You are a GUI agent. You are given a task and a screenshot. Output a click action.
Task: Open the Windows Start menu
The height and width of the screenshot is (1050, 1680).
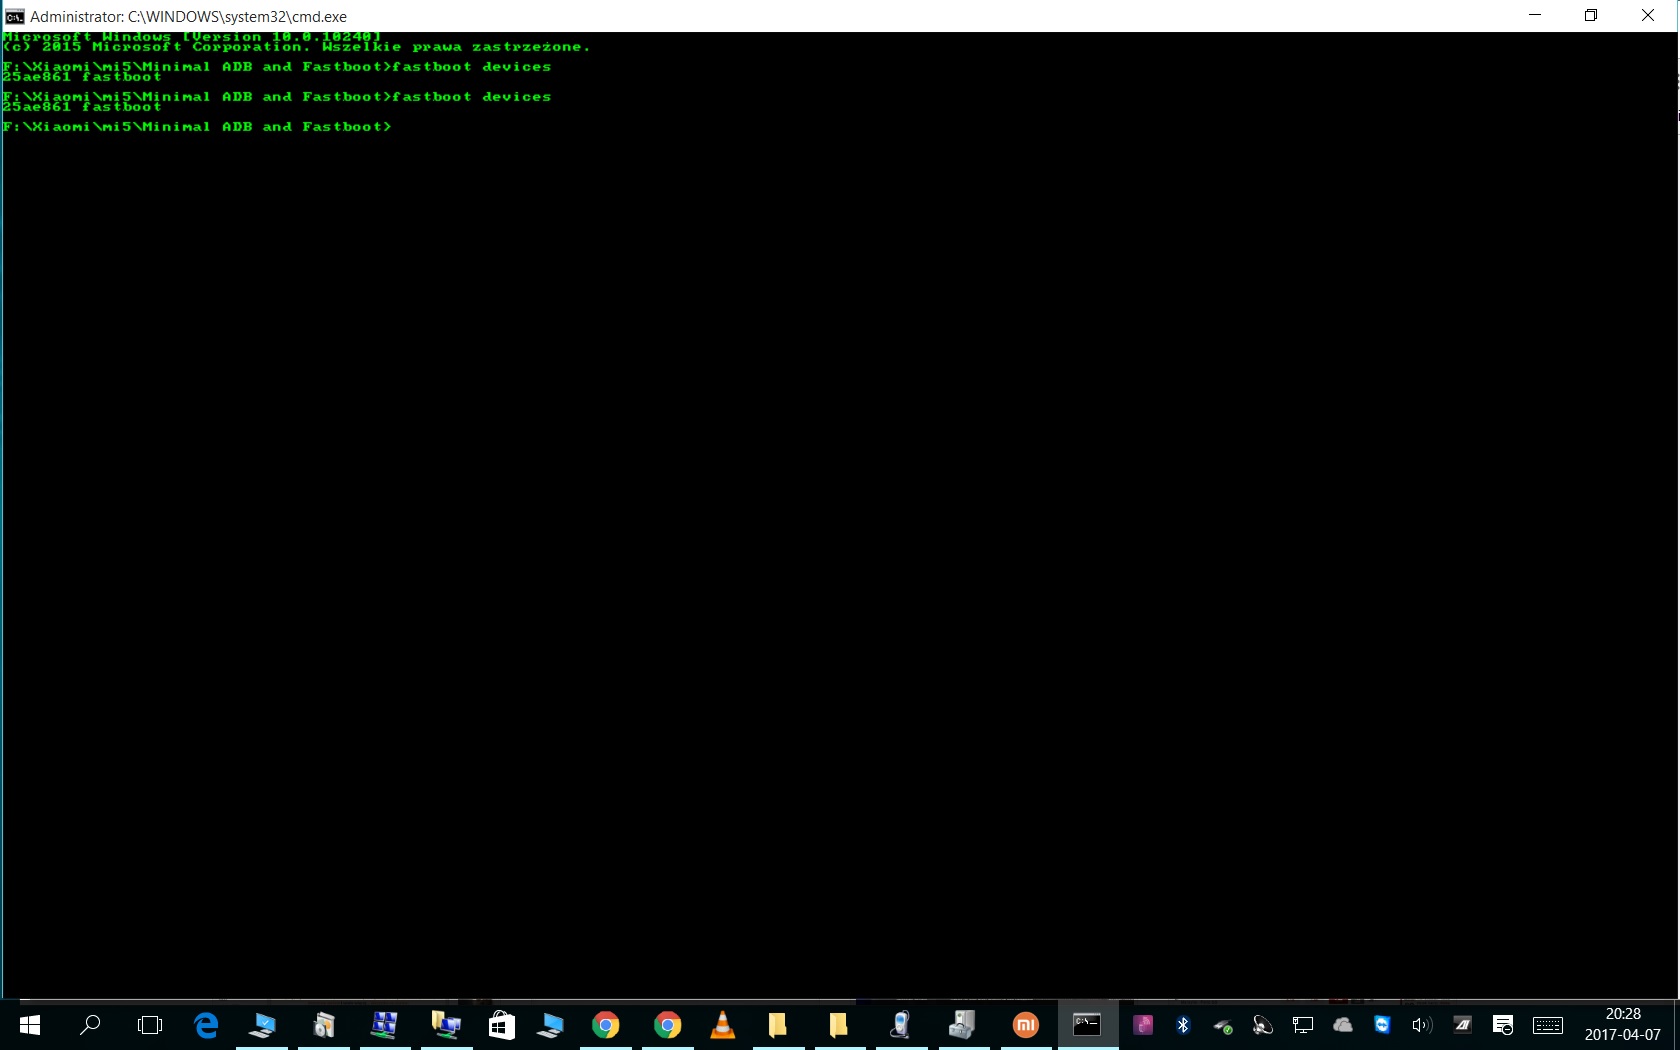pyautogui.click(x=29, y=1025)
